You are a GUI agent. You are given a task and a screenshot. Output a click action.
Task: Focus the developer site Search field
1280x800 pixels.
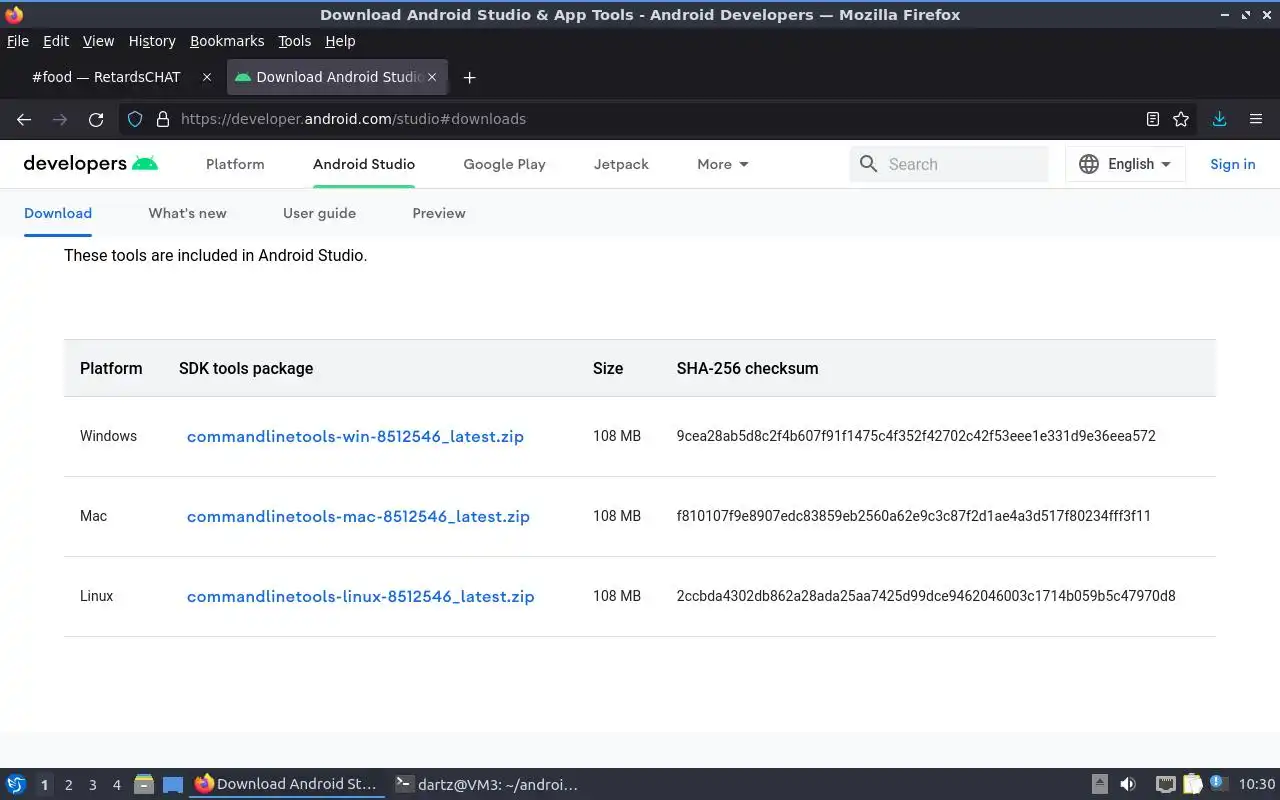tap(949, 164)
